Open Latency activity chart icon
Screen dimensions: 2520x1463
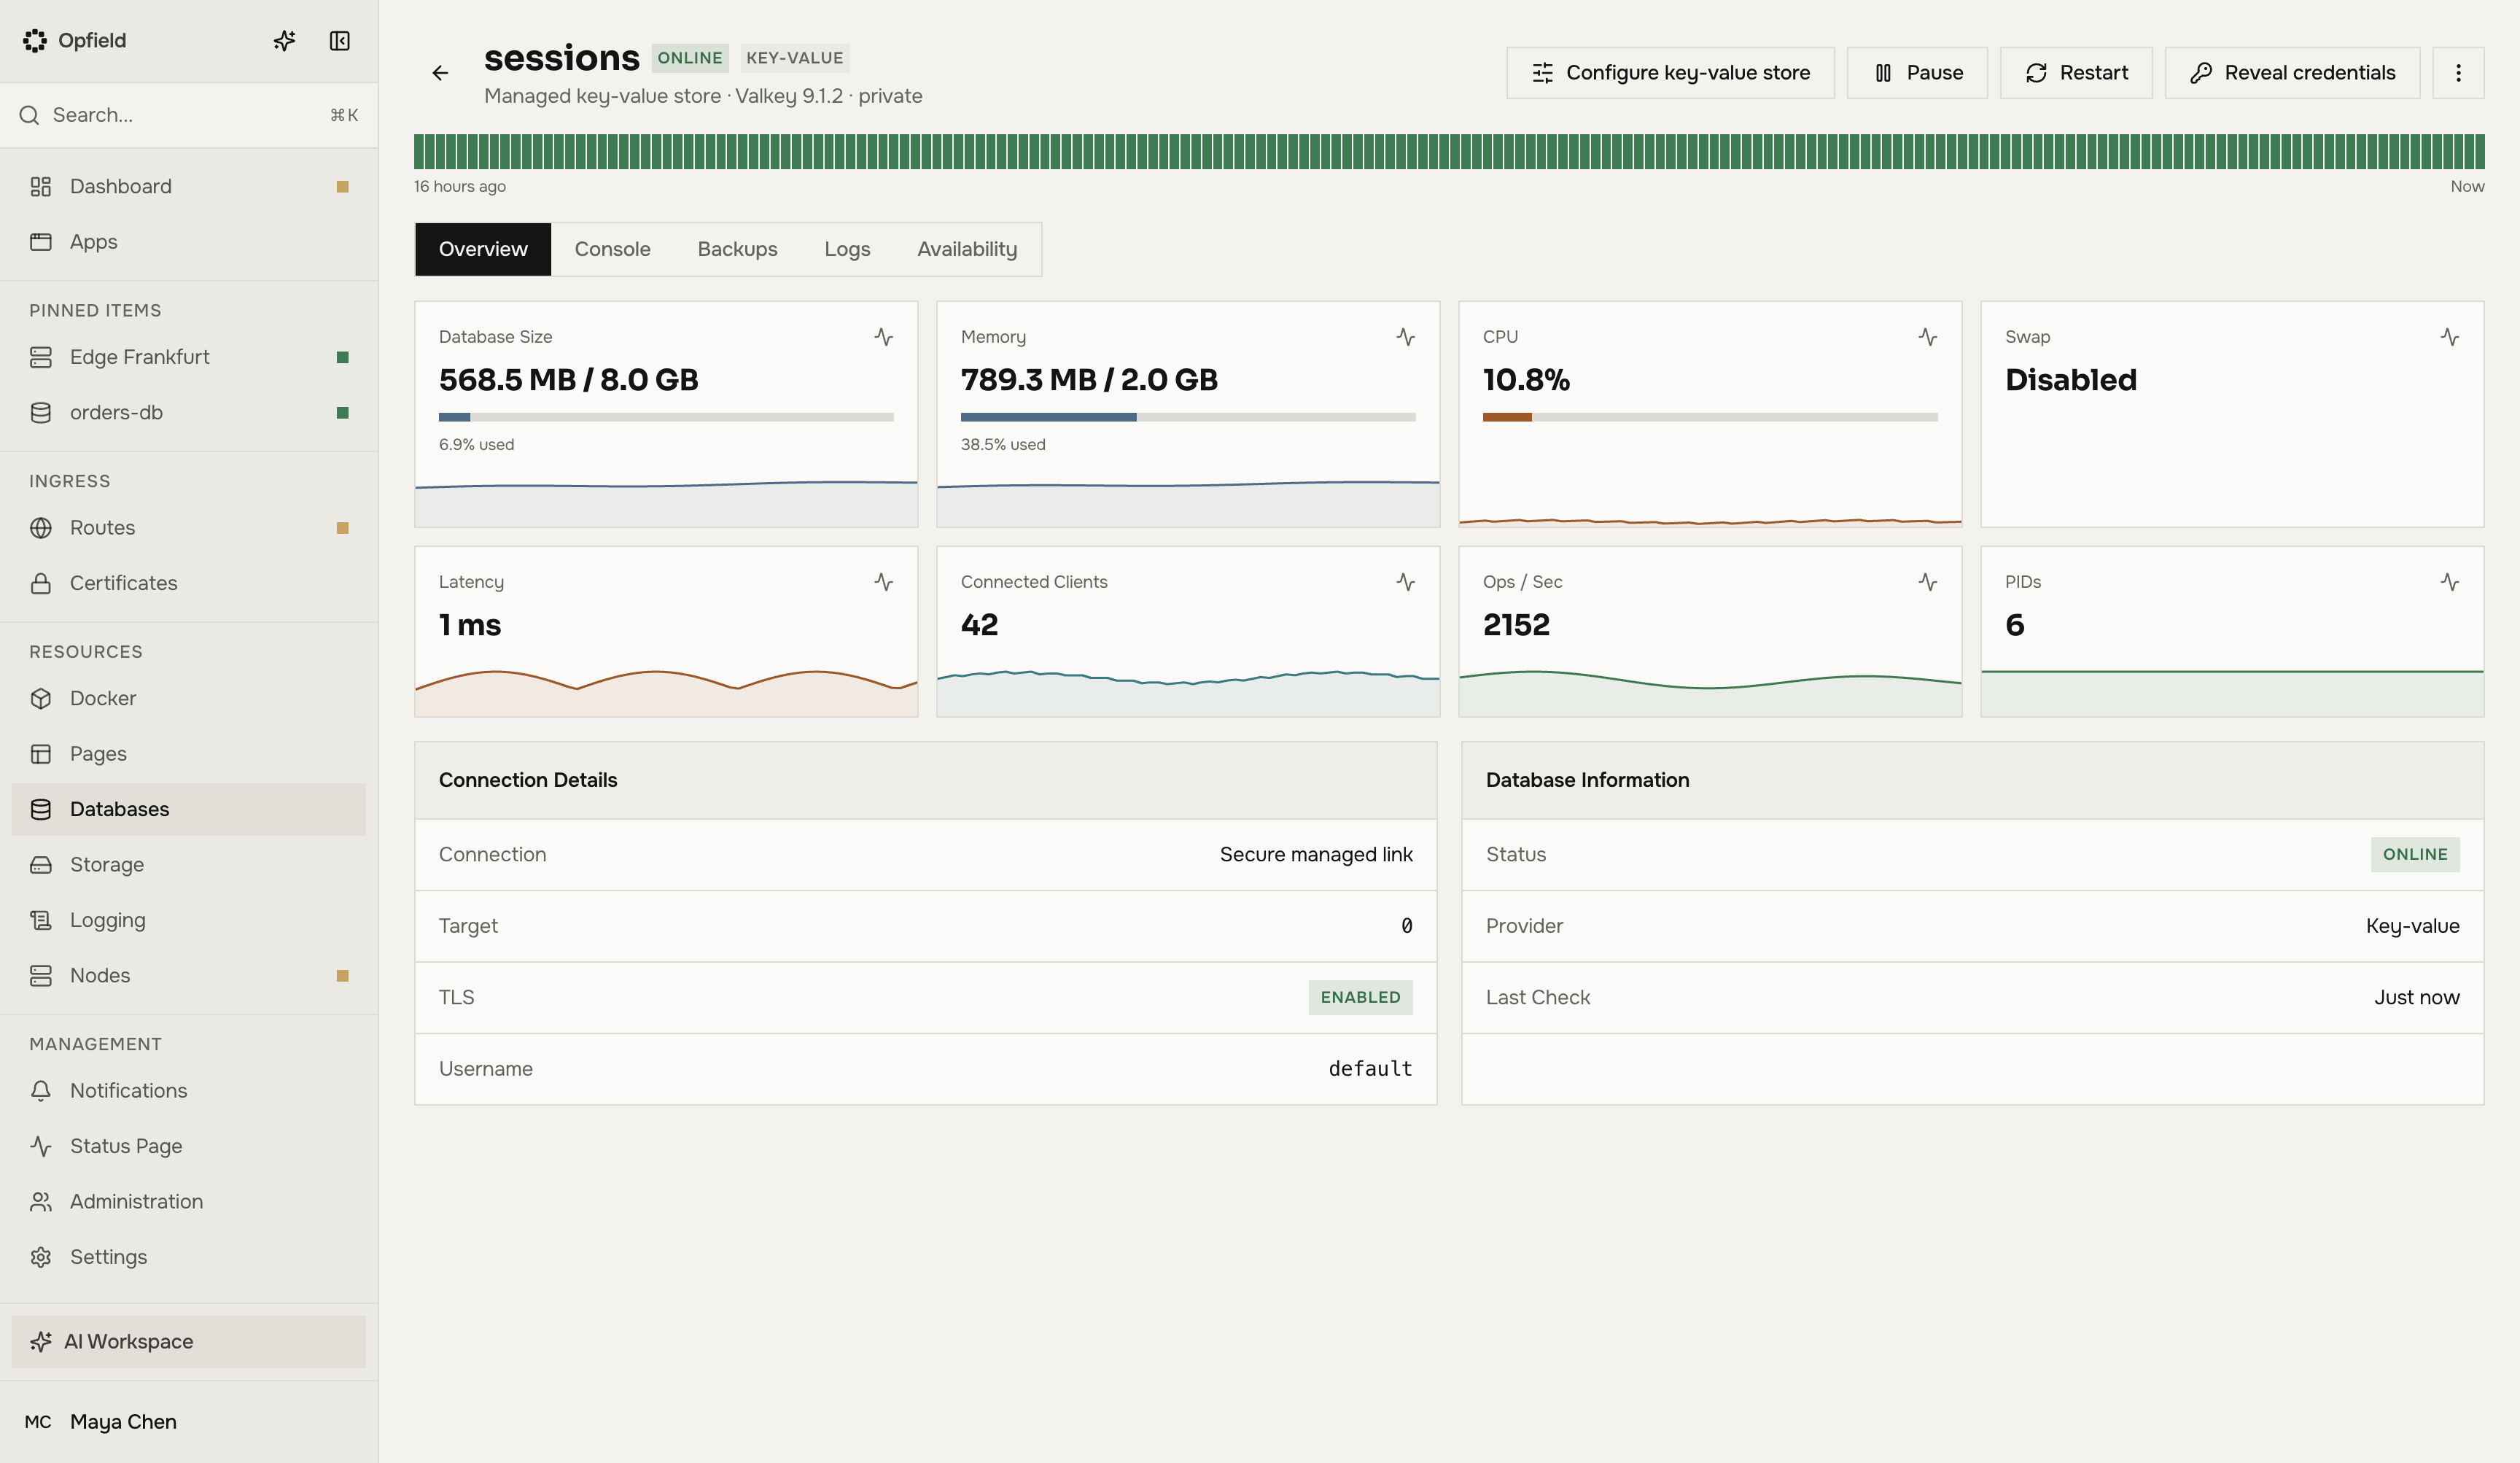pyautogui.click(x=883, y=582)
